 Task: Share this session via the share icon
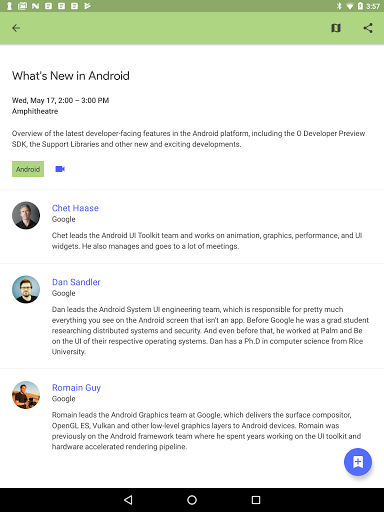click(x=368, y=28)
